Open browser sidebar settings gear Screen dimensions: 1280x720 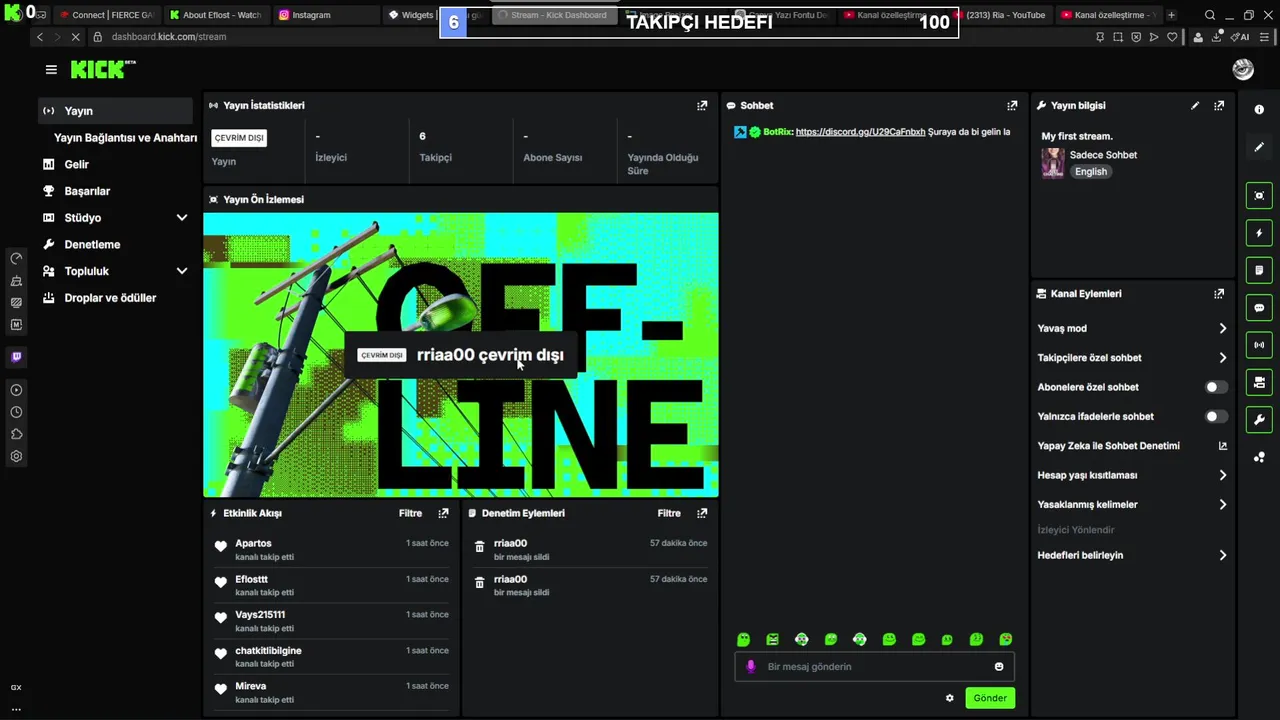point(16,456)
